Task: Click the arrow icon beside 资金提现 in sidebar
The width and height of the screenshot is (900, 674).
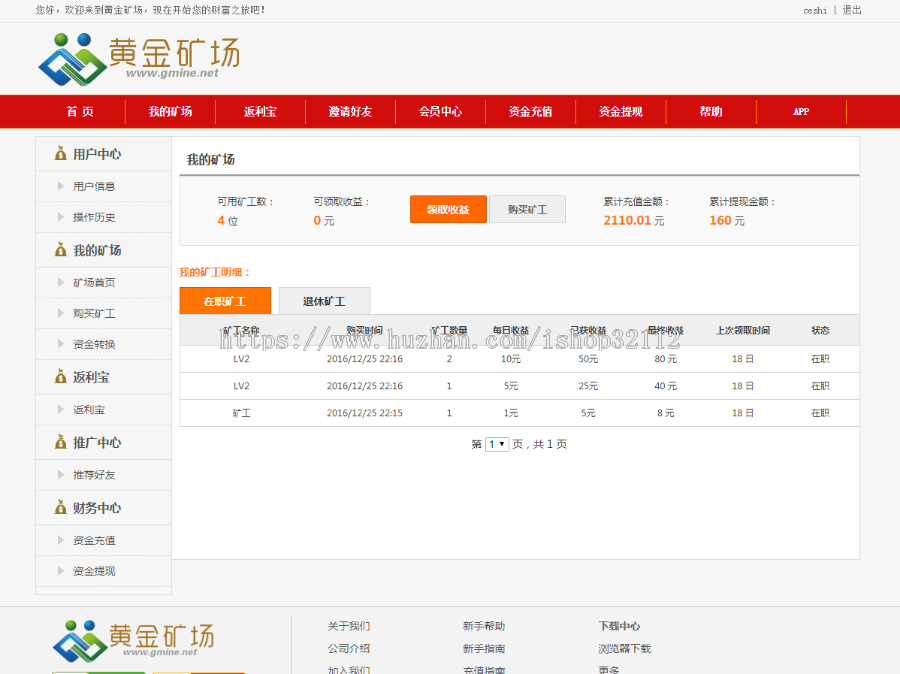Action: [x=60, y=571]
